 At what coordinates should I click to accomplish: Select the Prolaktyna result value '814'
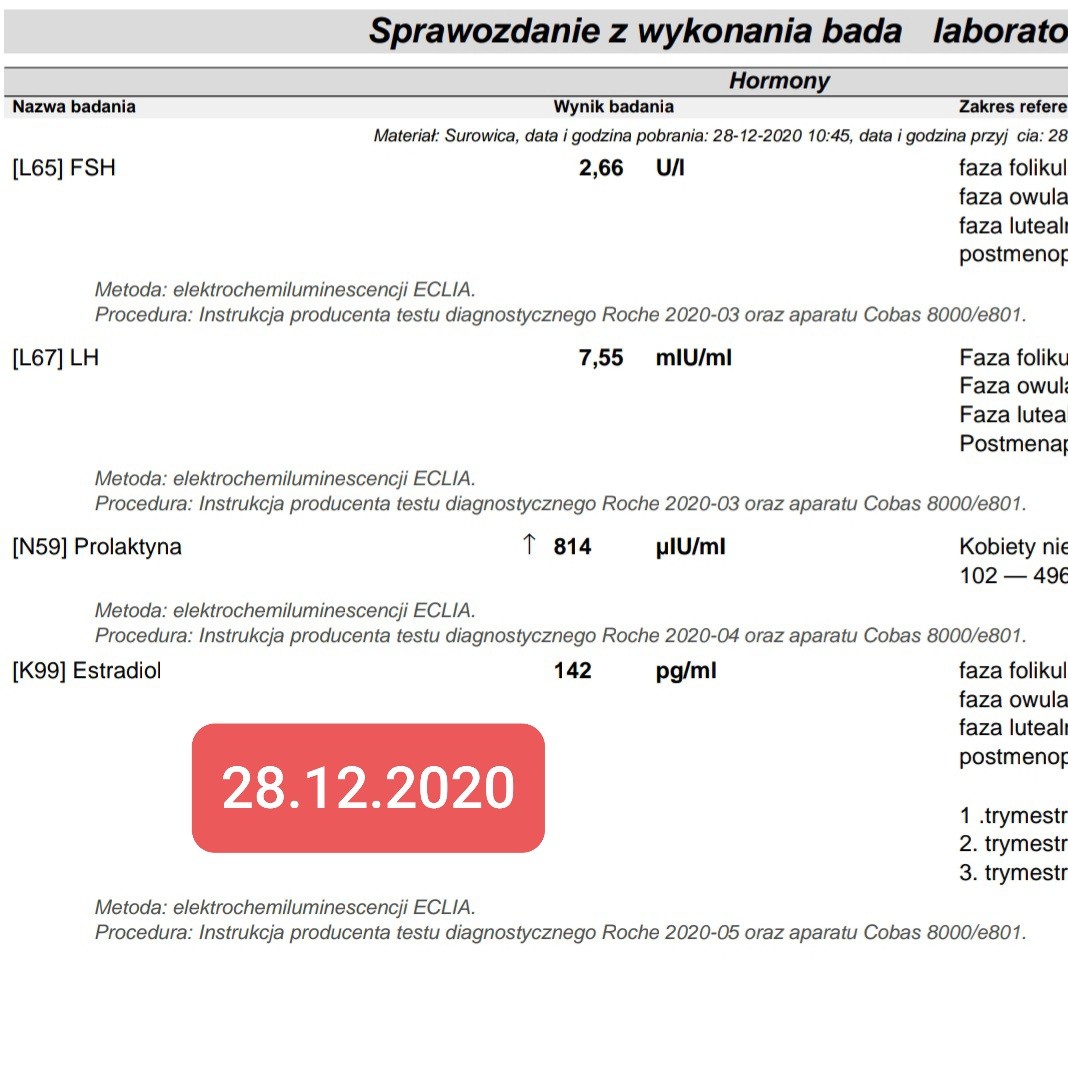(572, 547)
